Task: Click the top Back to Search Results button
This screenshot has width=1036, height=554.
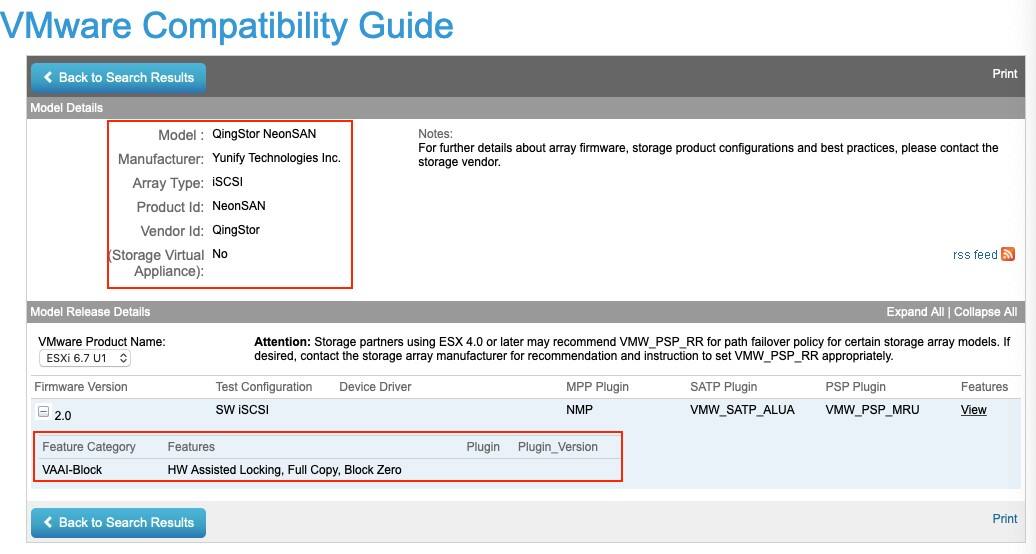Action: tap(118, 77)
